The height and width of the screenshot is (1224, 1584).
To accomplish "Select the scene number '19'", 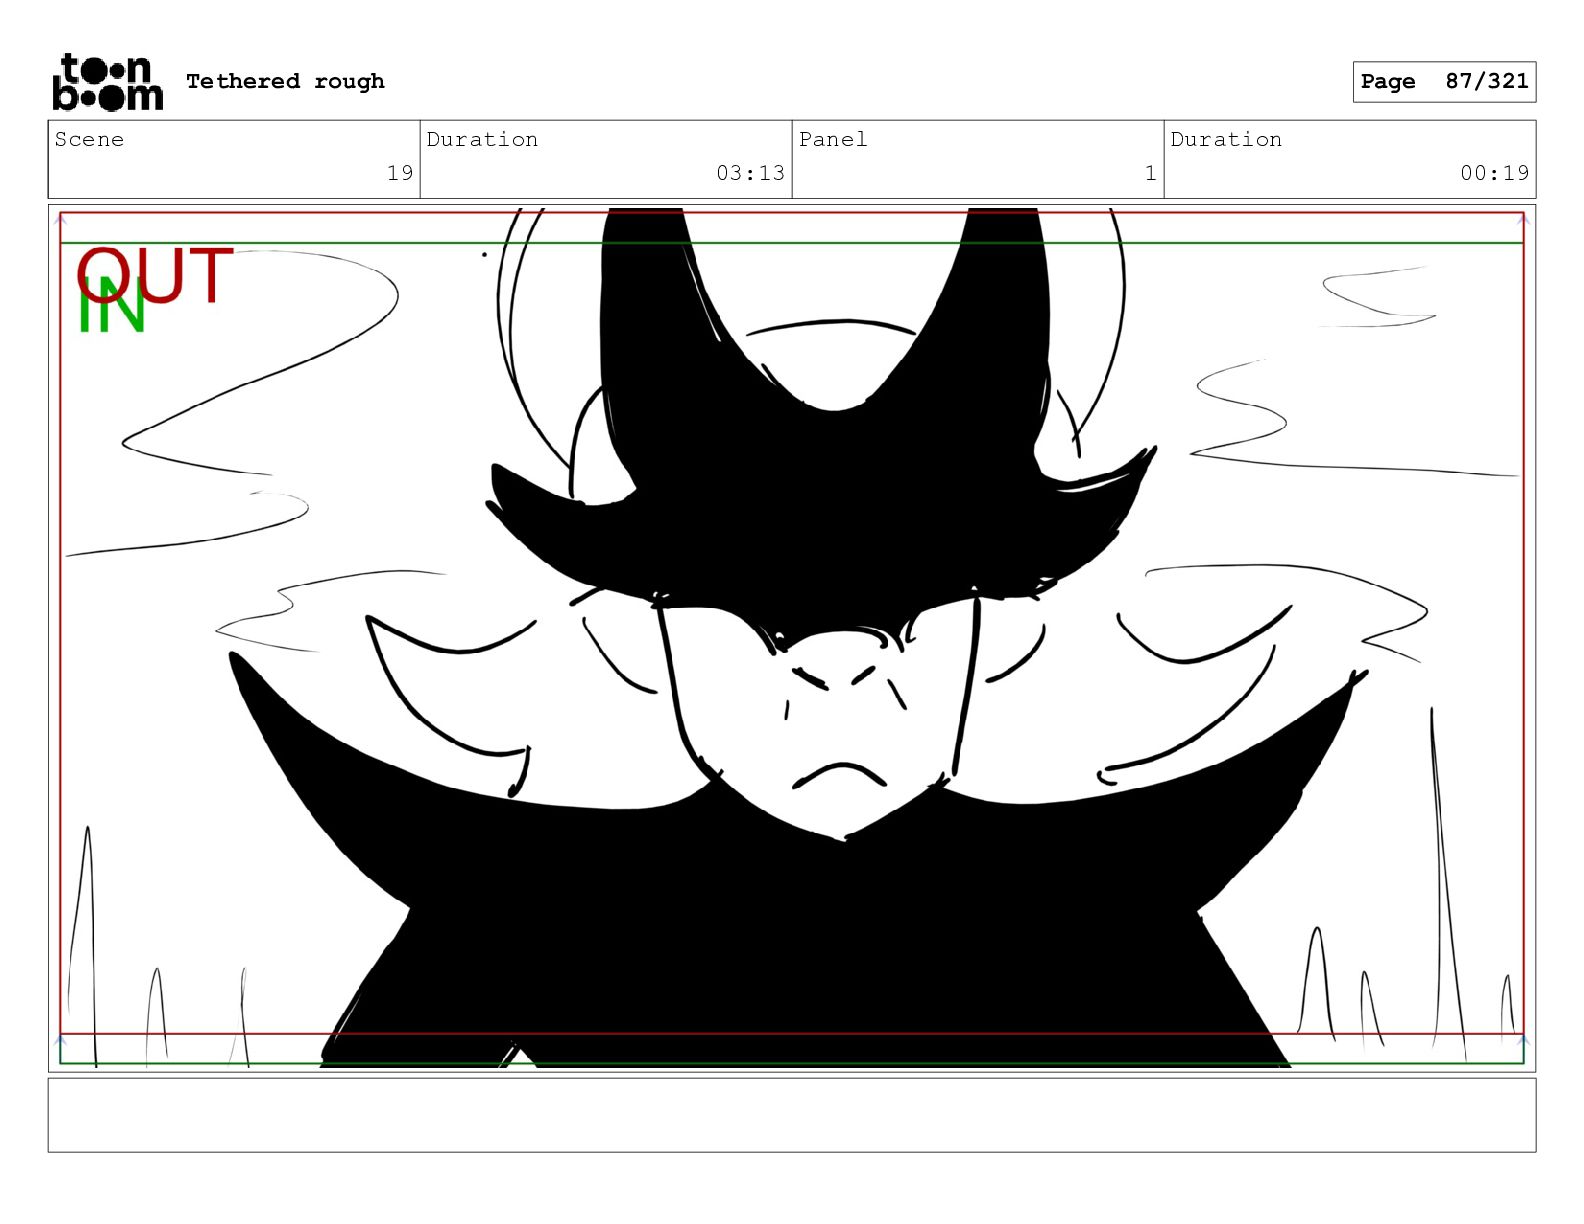I will pos(400,173).
